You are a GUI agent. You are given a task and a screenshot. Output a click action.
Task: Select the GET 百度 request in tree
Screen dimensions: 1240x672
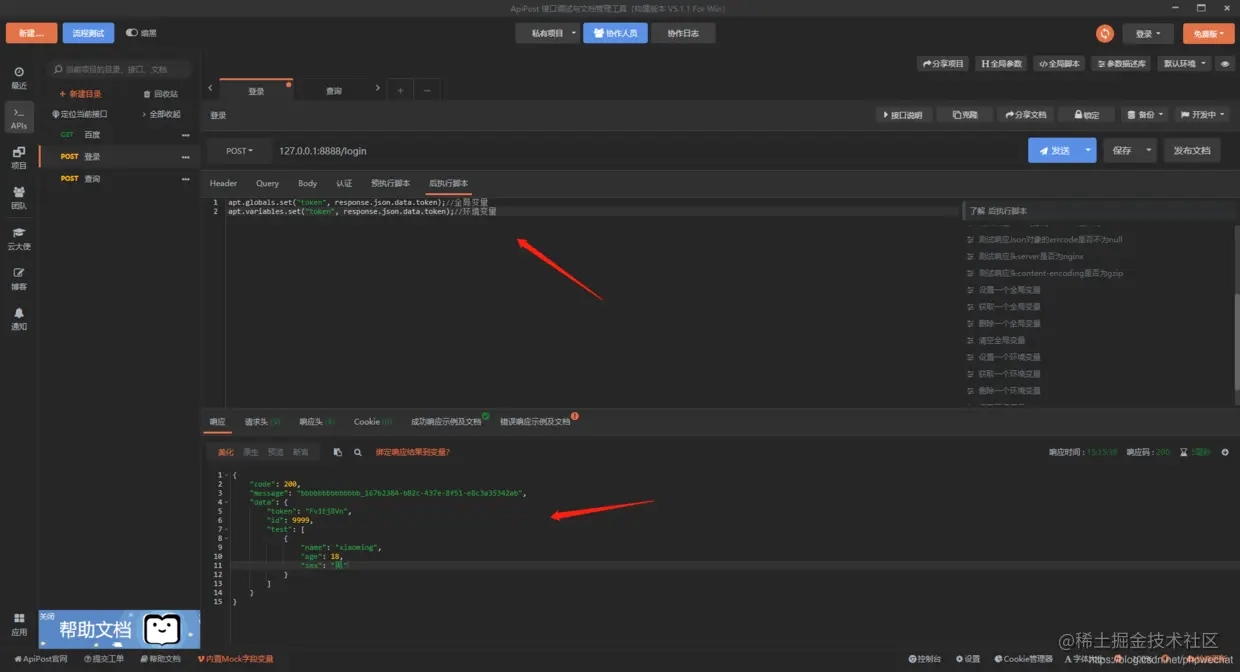tap(118, 135)
